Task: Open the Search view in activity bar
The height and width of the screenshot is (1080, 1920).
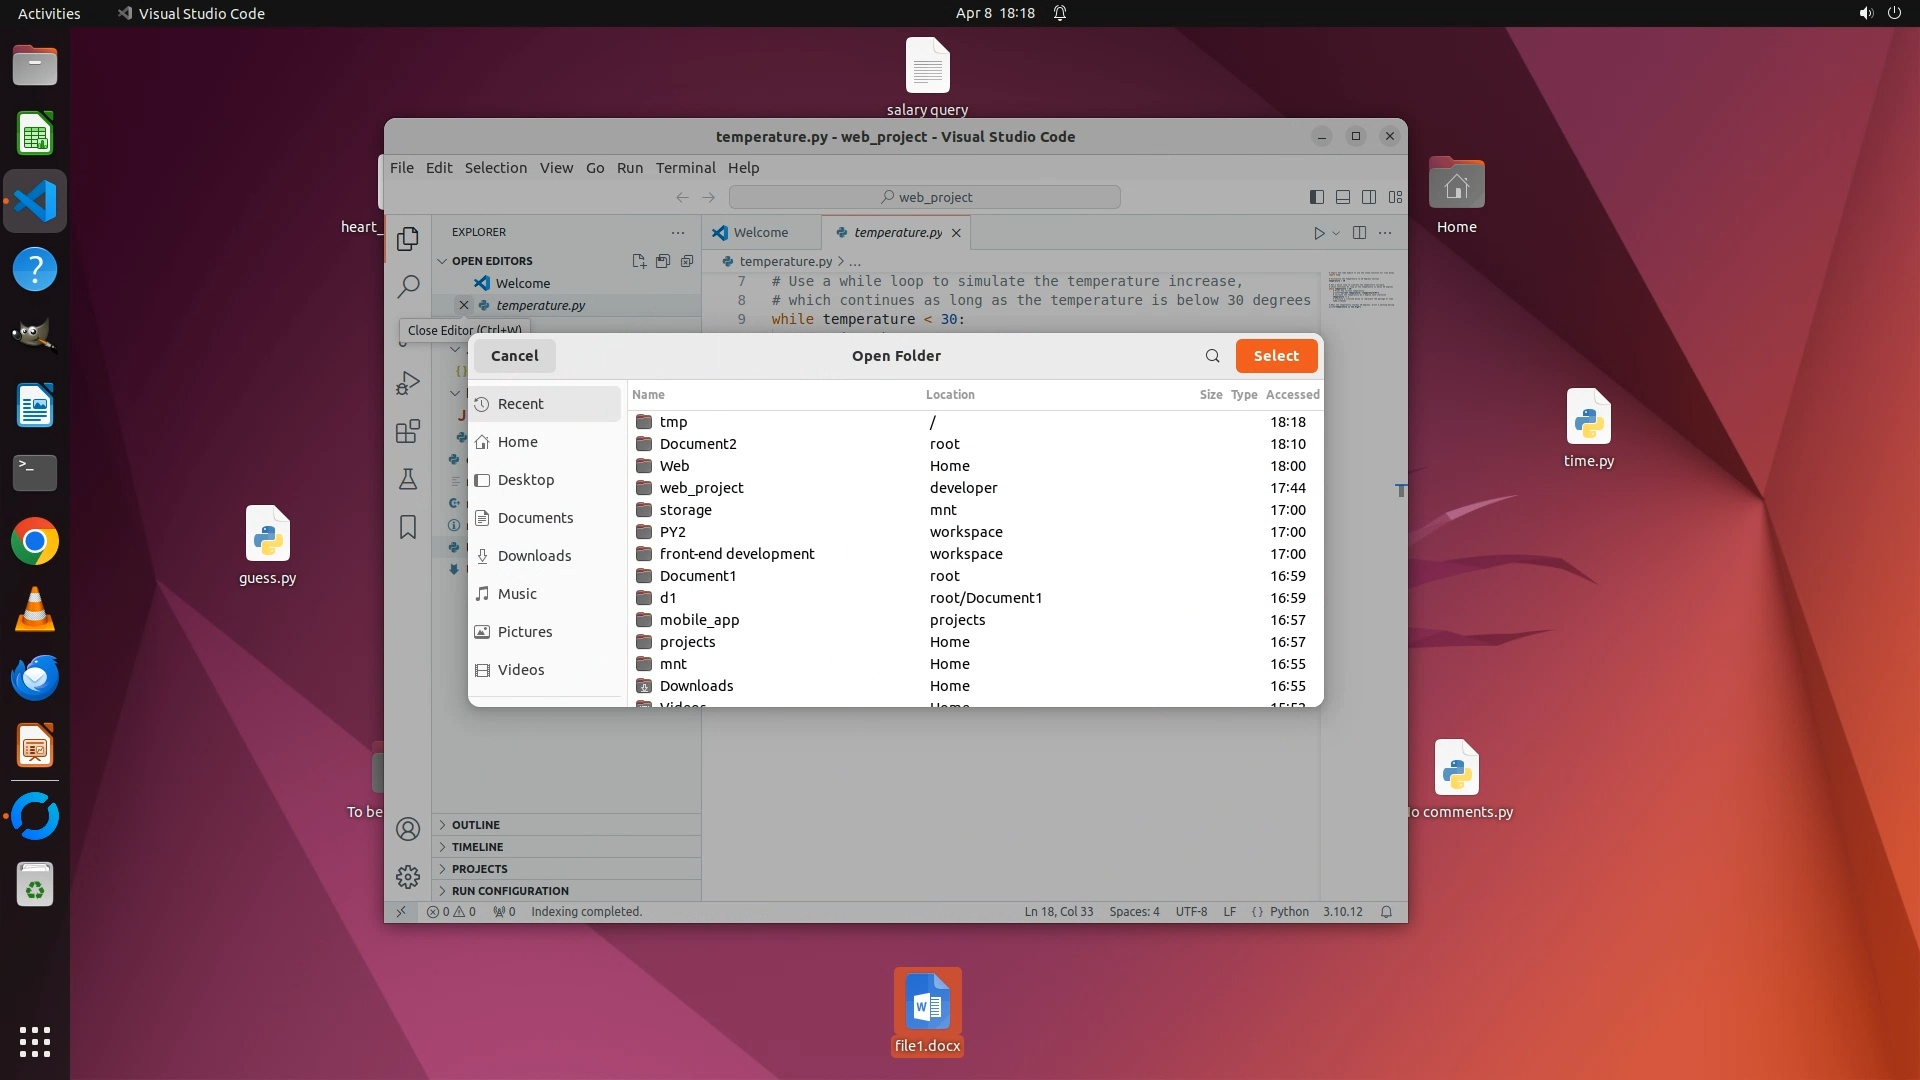Action: point(407,287)
